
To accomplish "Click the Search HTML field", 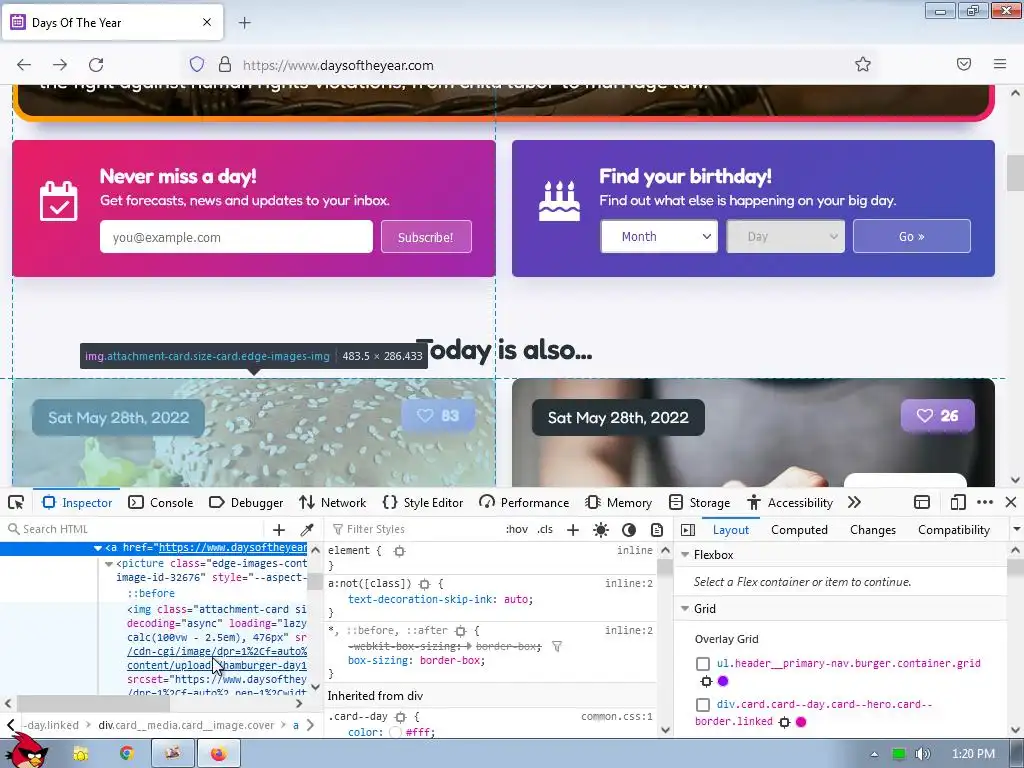I will tap(134, 529).
